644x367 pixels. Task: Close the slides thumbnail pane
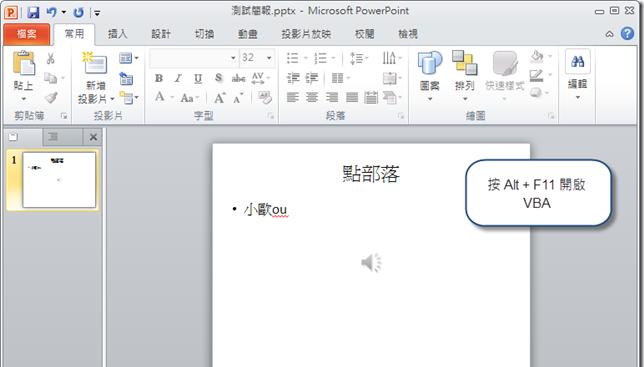pos(93,137)
